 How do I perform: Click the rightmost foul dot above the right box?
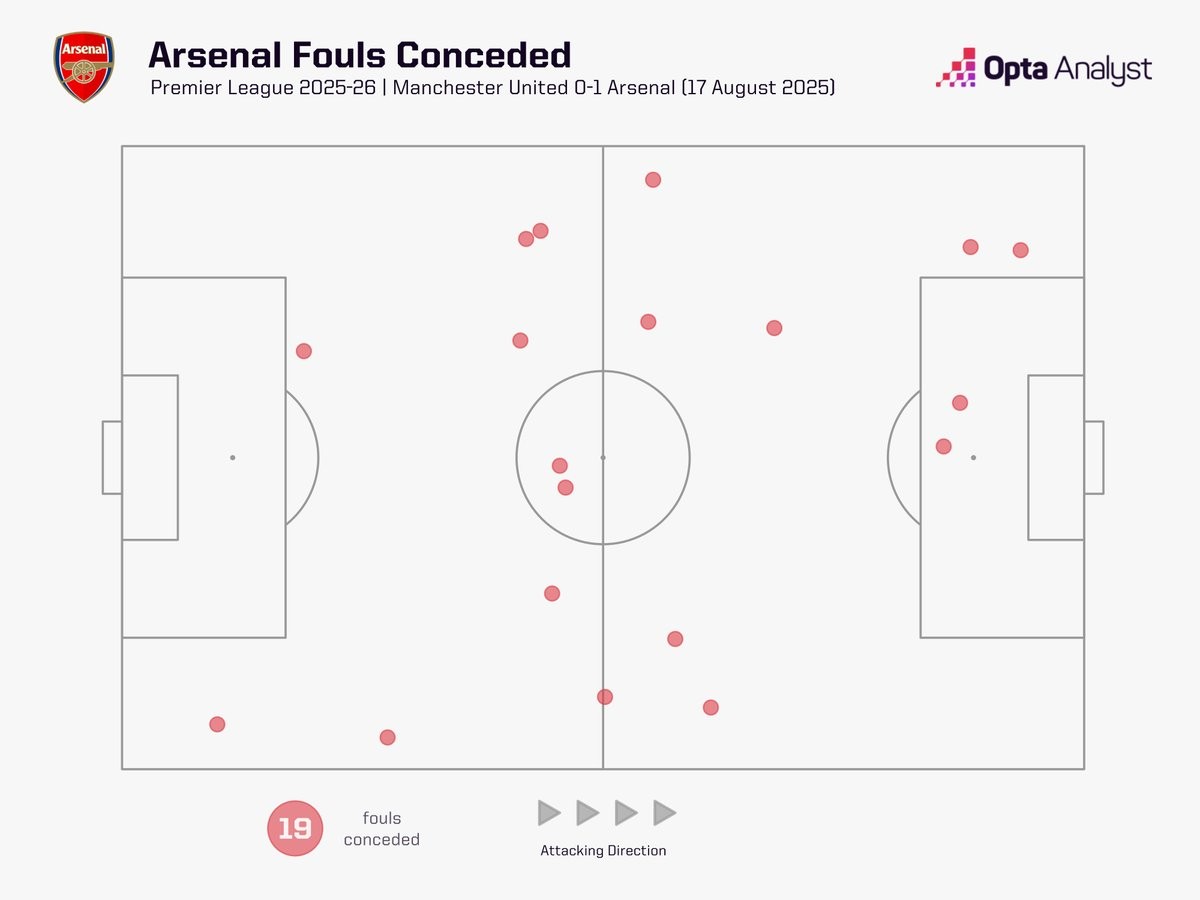1020,250
